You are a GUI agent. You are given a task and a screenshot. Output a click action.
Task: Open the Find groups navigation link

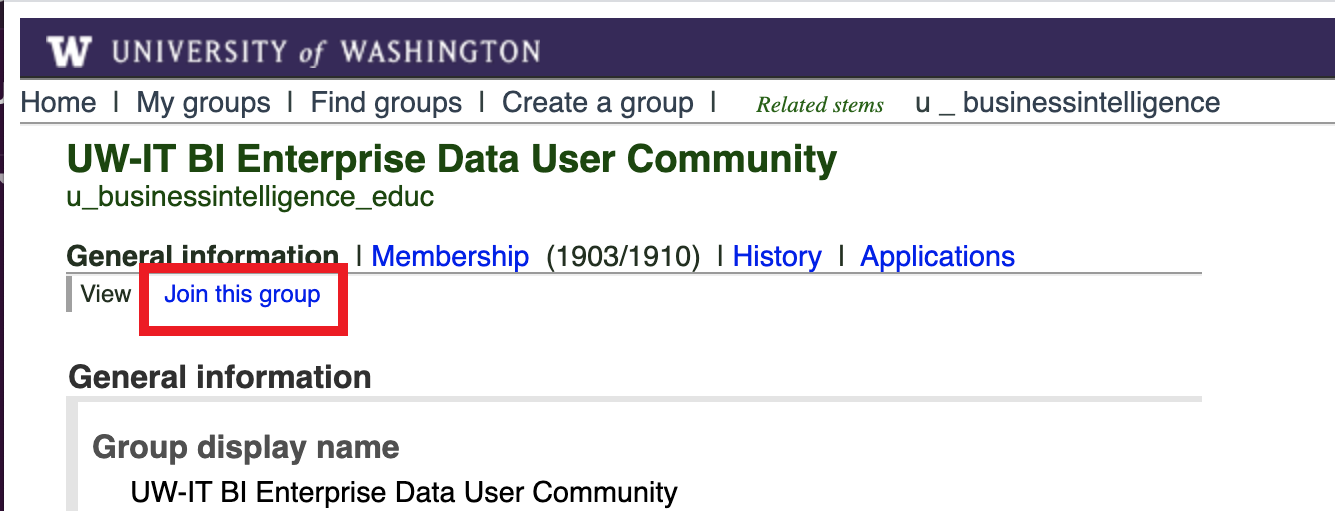click(386, 103)
